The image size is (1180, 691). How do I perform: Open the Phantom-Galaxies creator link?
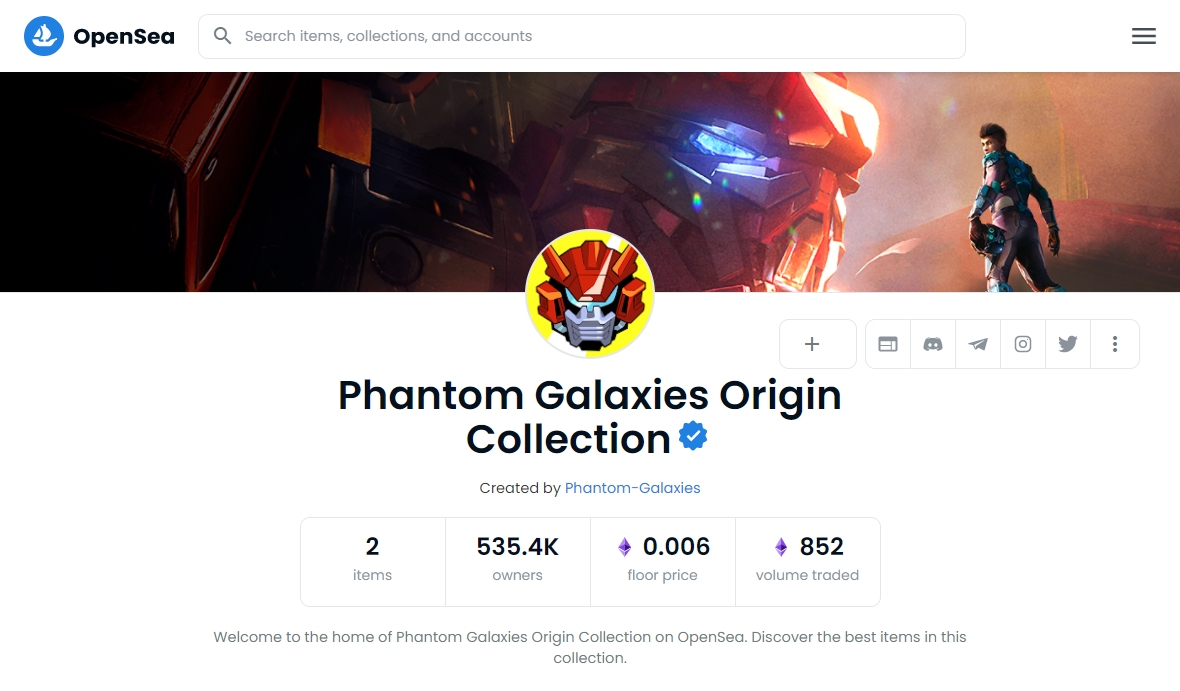tap(632, 488)
